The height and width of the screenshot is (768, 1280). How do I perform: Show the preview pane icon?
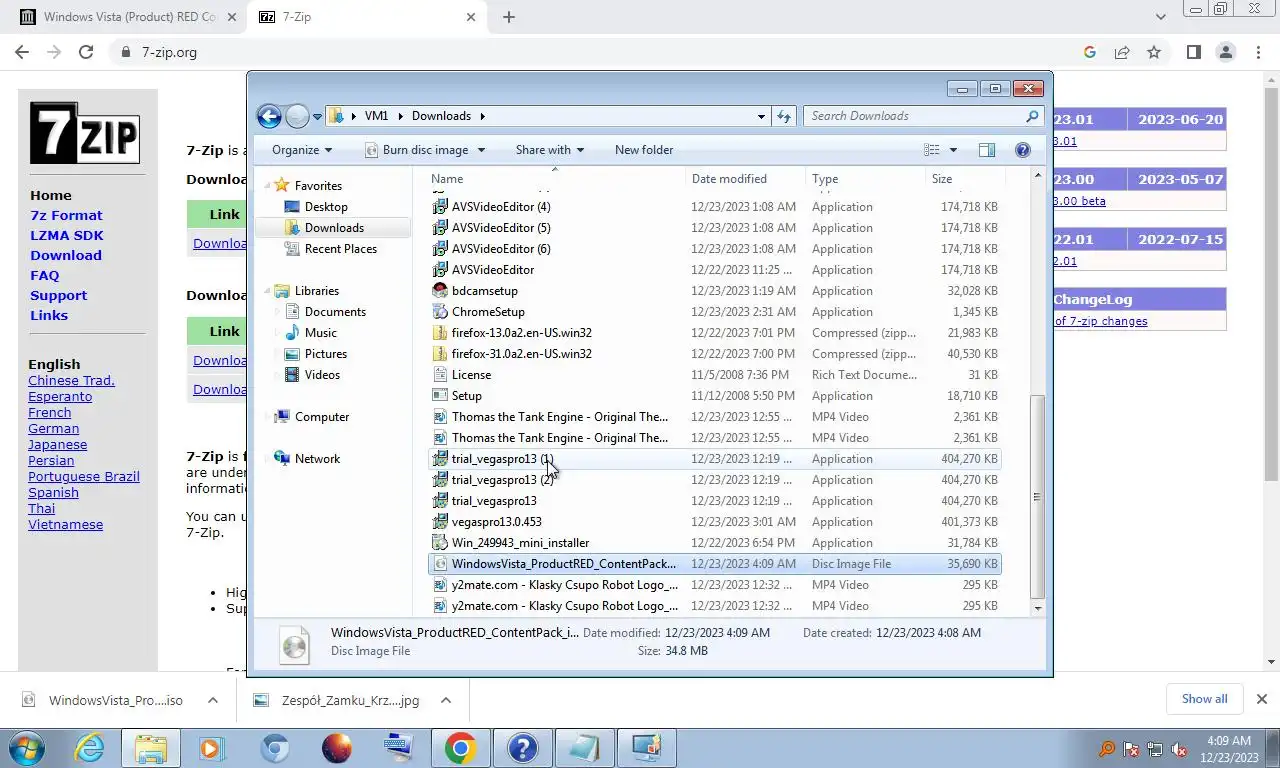(x=987, y=150)
